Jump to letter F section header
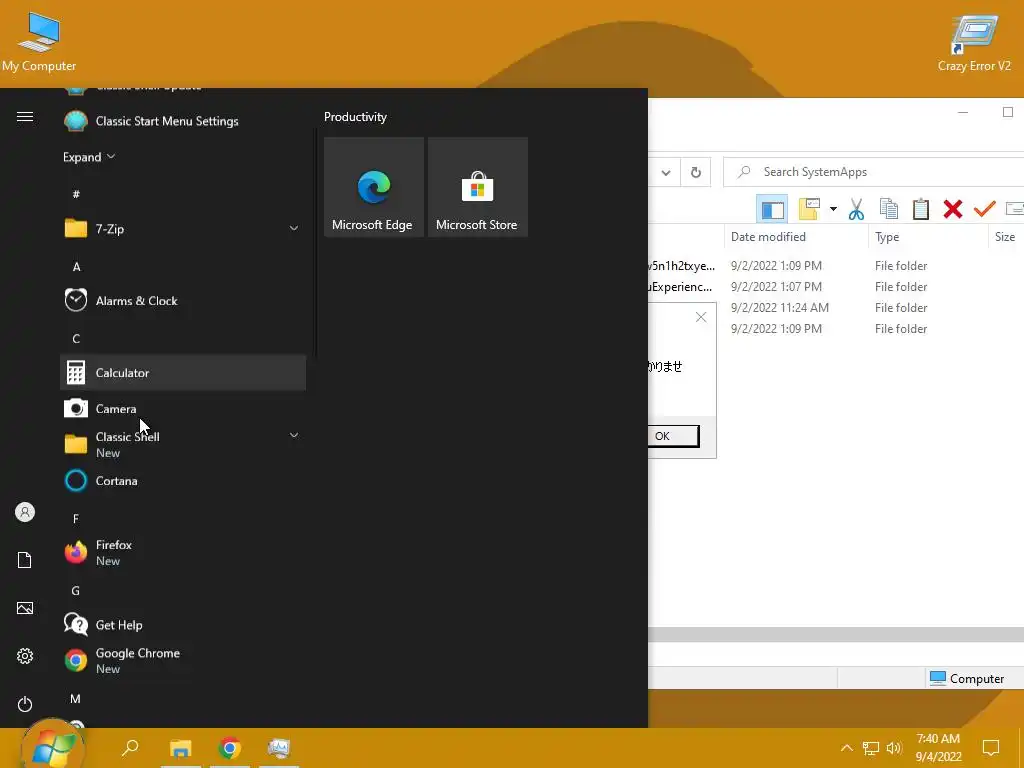This screenshot has width=1024, height=768. (x=76, y=519)
